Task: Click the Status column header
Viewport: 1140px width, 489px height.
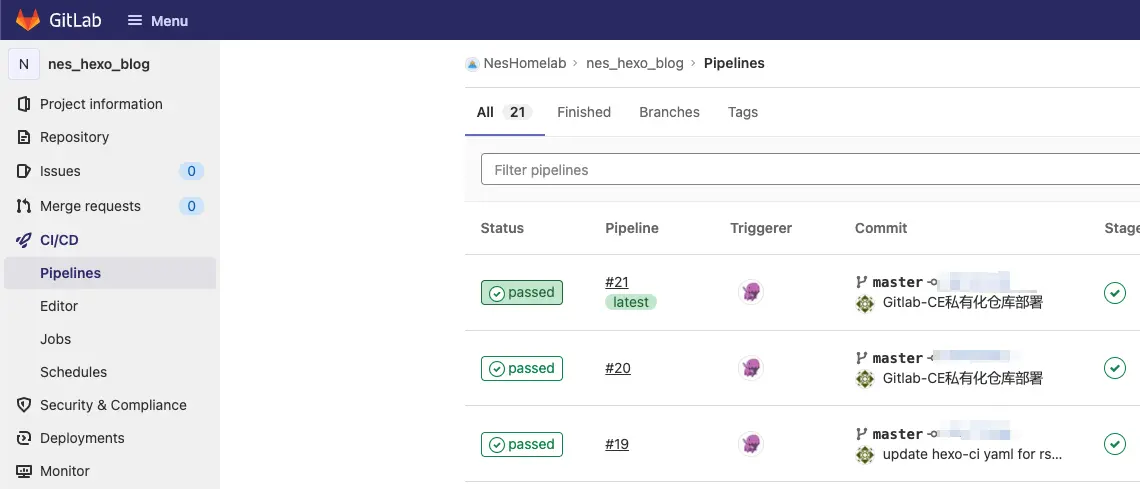Action: point(502,228)
